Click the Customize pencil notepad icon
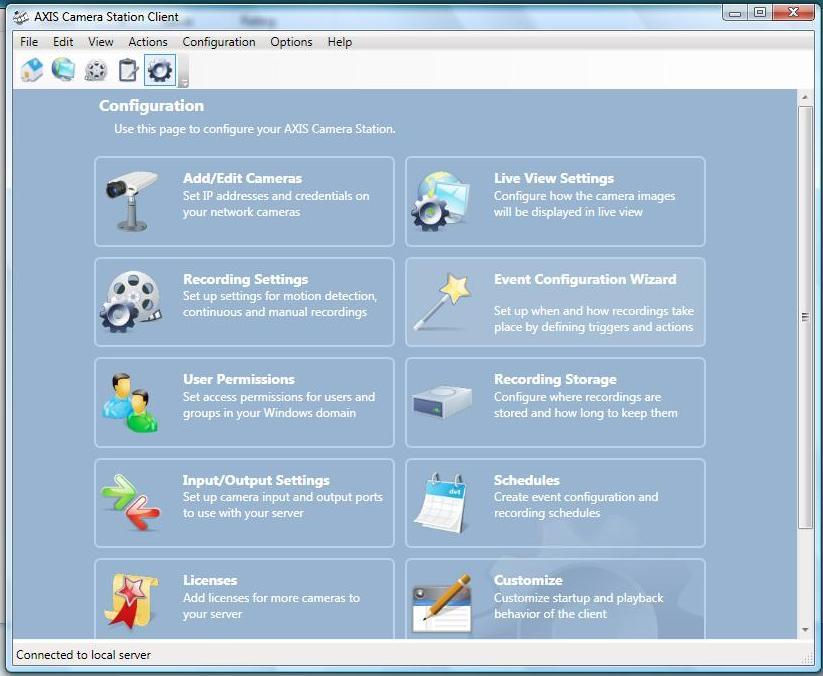823x676 pixels. pos(442,603)
